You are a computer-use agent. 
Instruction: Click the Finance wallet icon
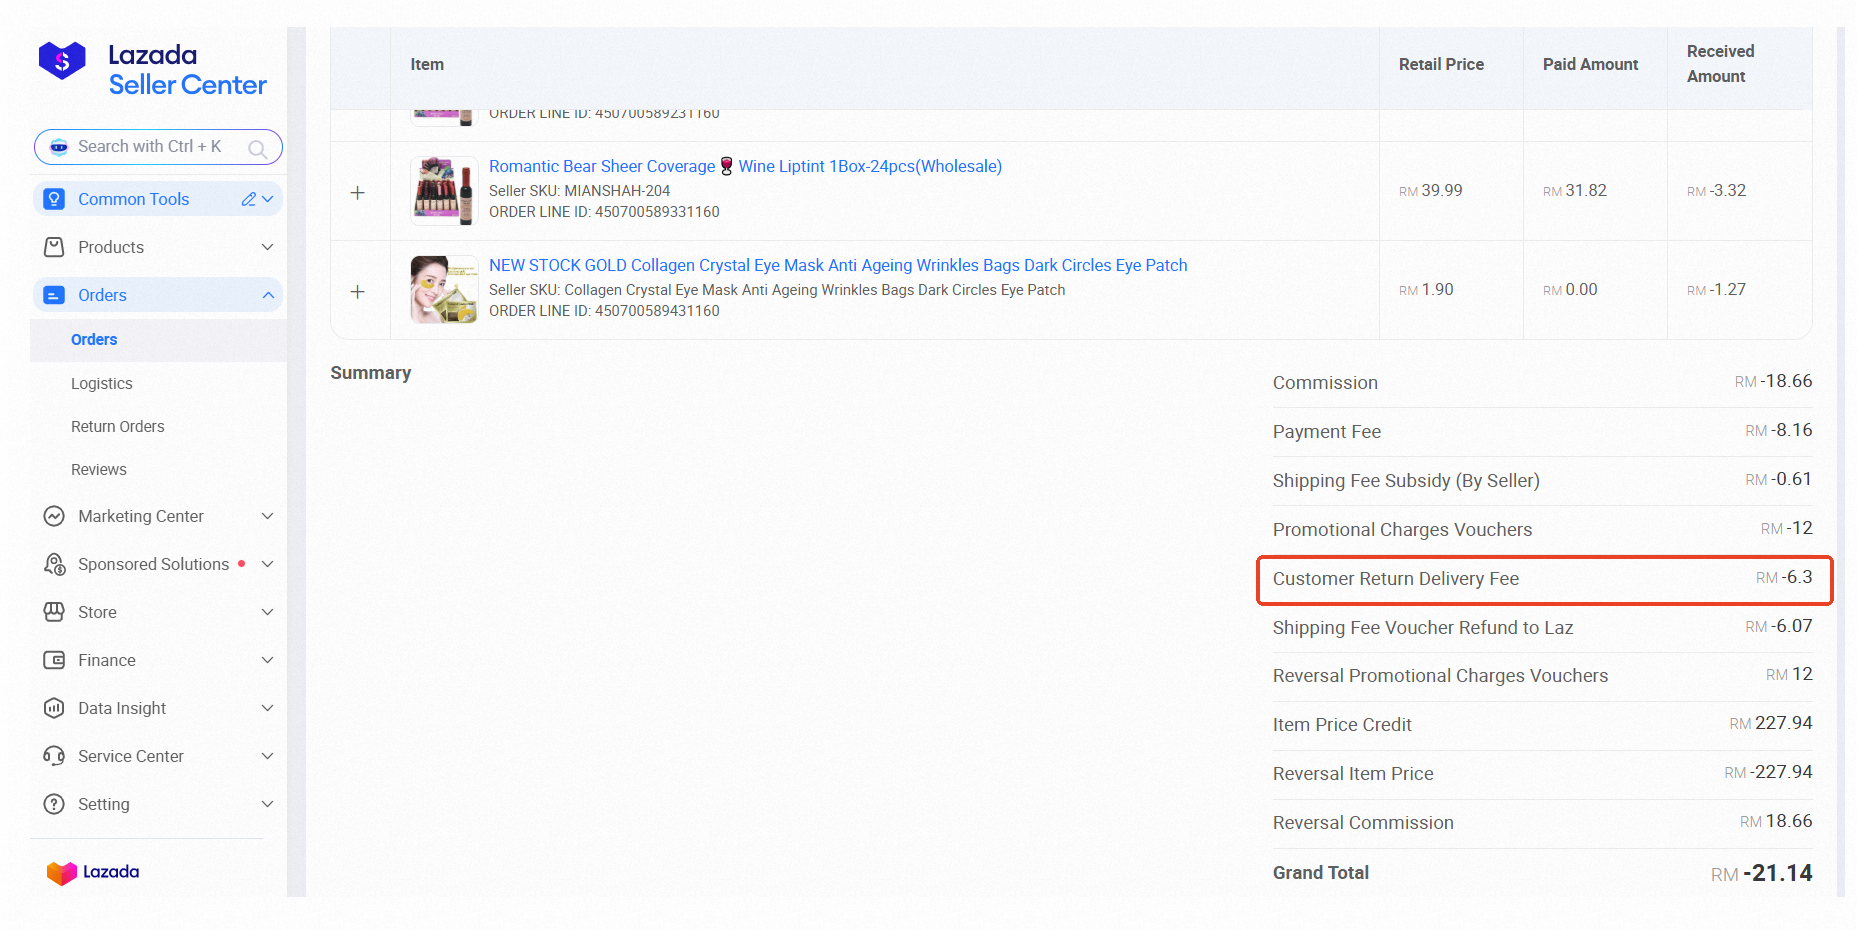pos(54,660)
